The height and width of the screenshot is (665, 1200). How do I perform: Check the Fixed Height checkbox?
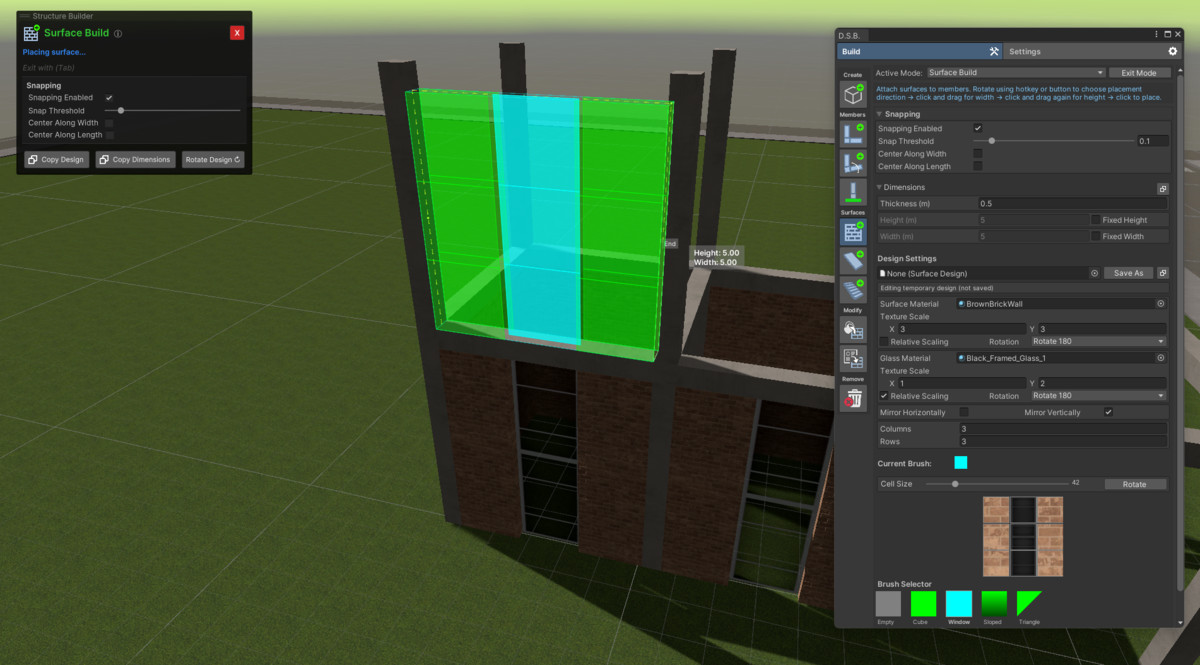coord(1094,220)
